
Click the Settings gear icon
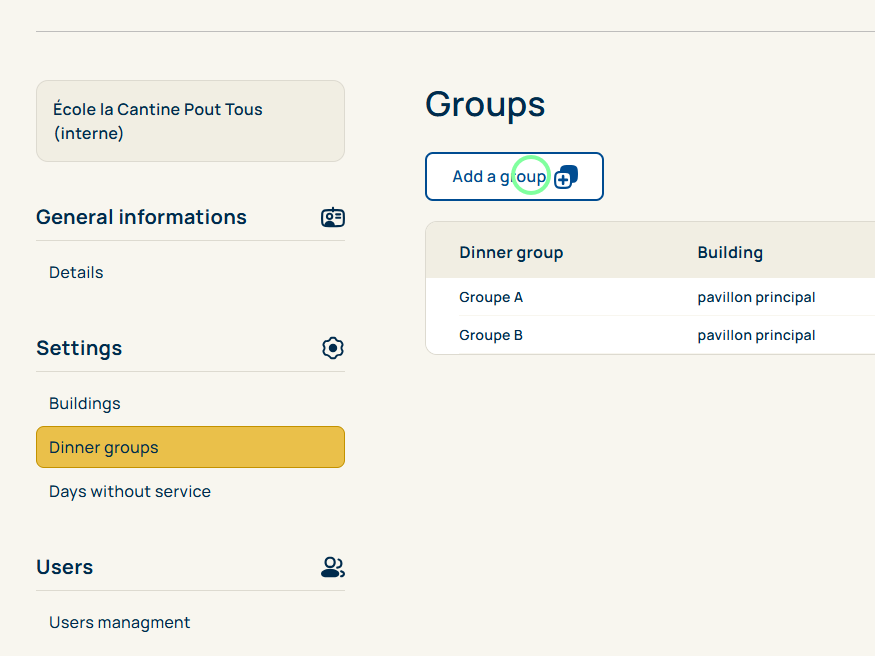[x=333, y=348]
